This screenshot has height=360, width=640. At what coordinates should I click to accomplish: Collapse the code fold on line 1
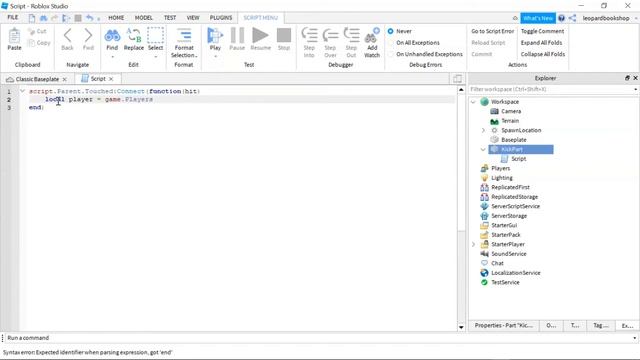[x=22, y=91]
